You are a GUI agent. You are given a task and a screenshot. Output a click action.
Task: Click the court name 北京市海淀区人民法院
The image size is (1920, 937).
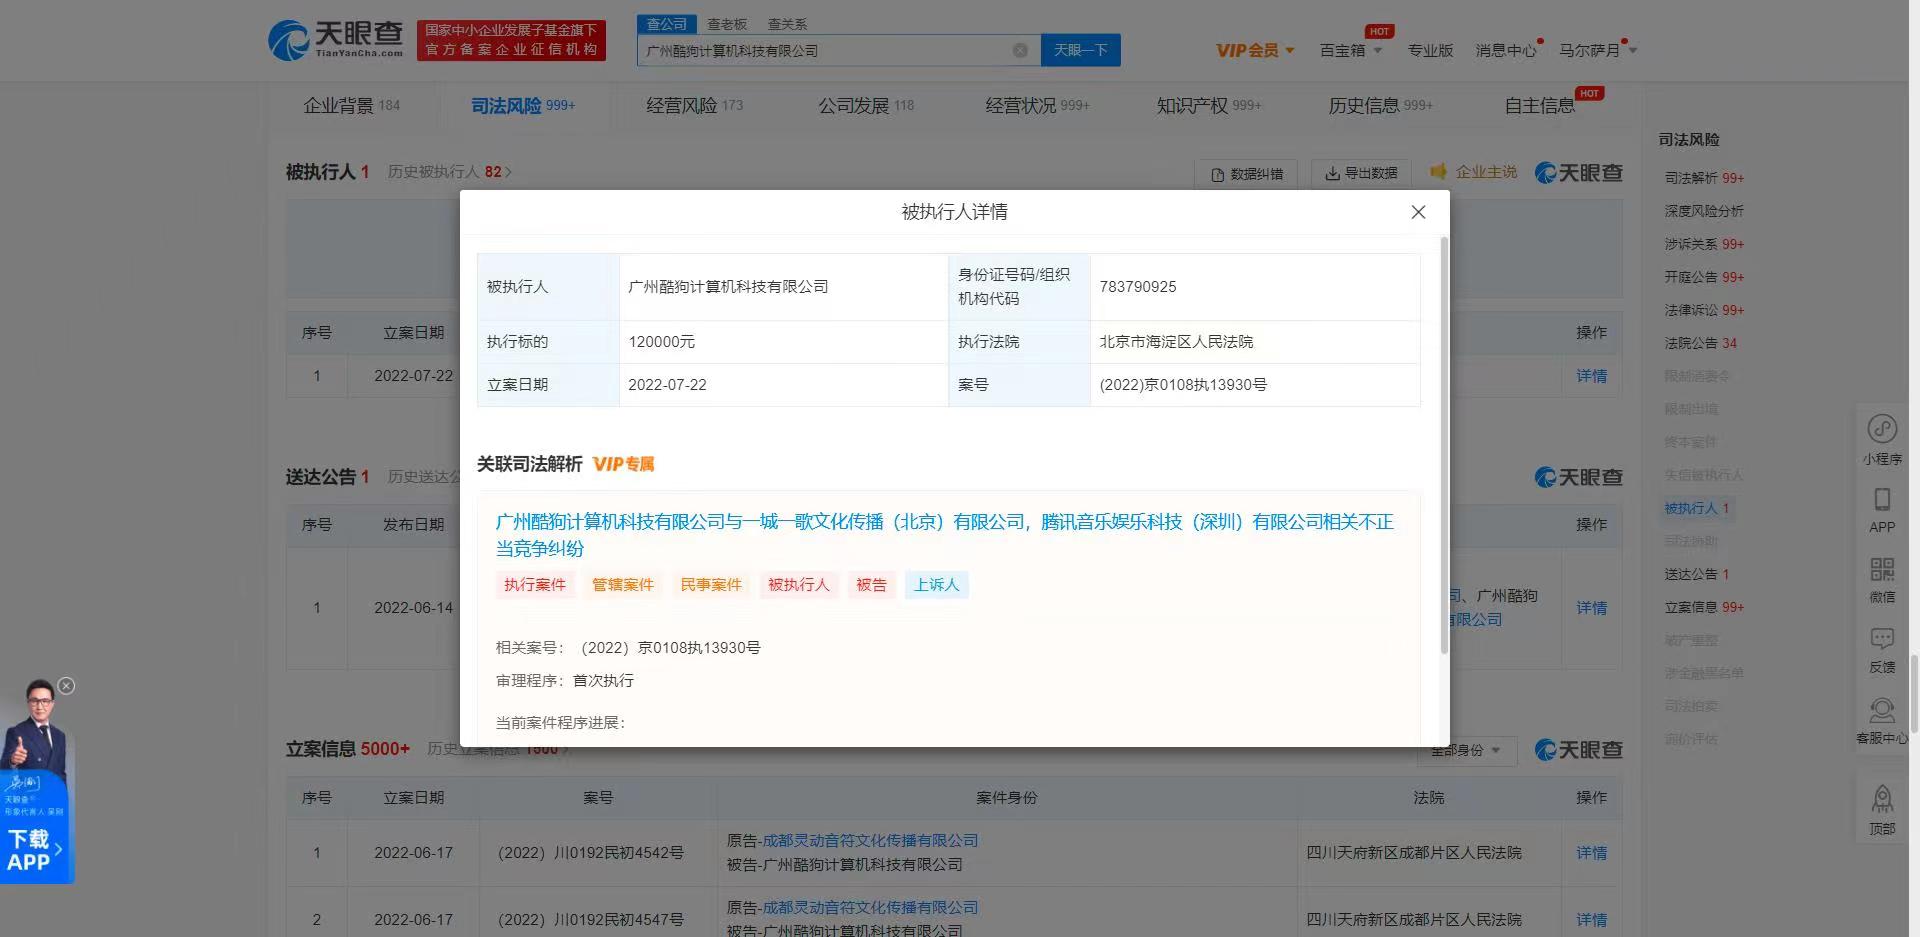coord(1176,342)
